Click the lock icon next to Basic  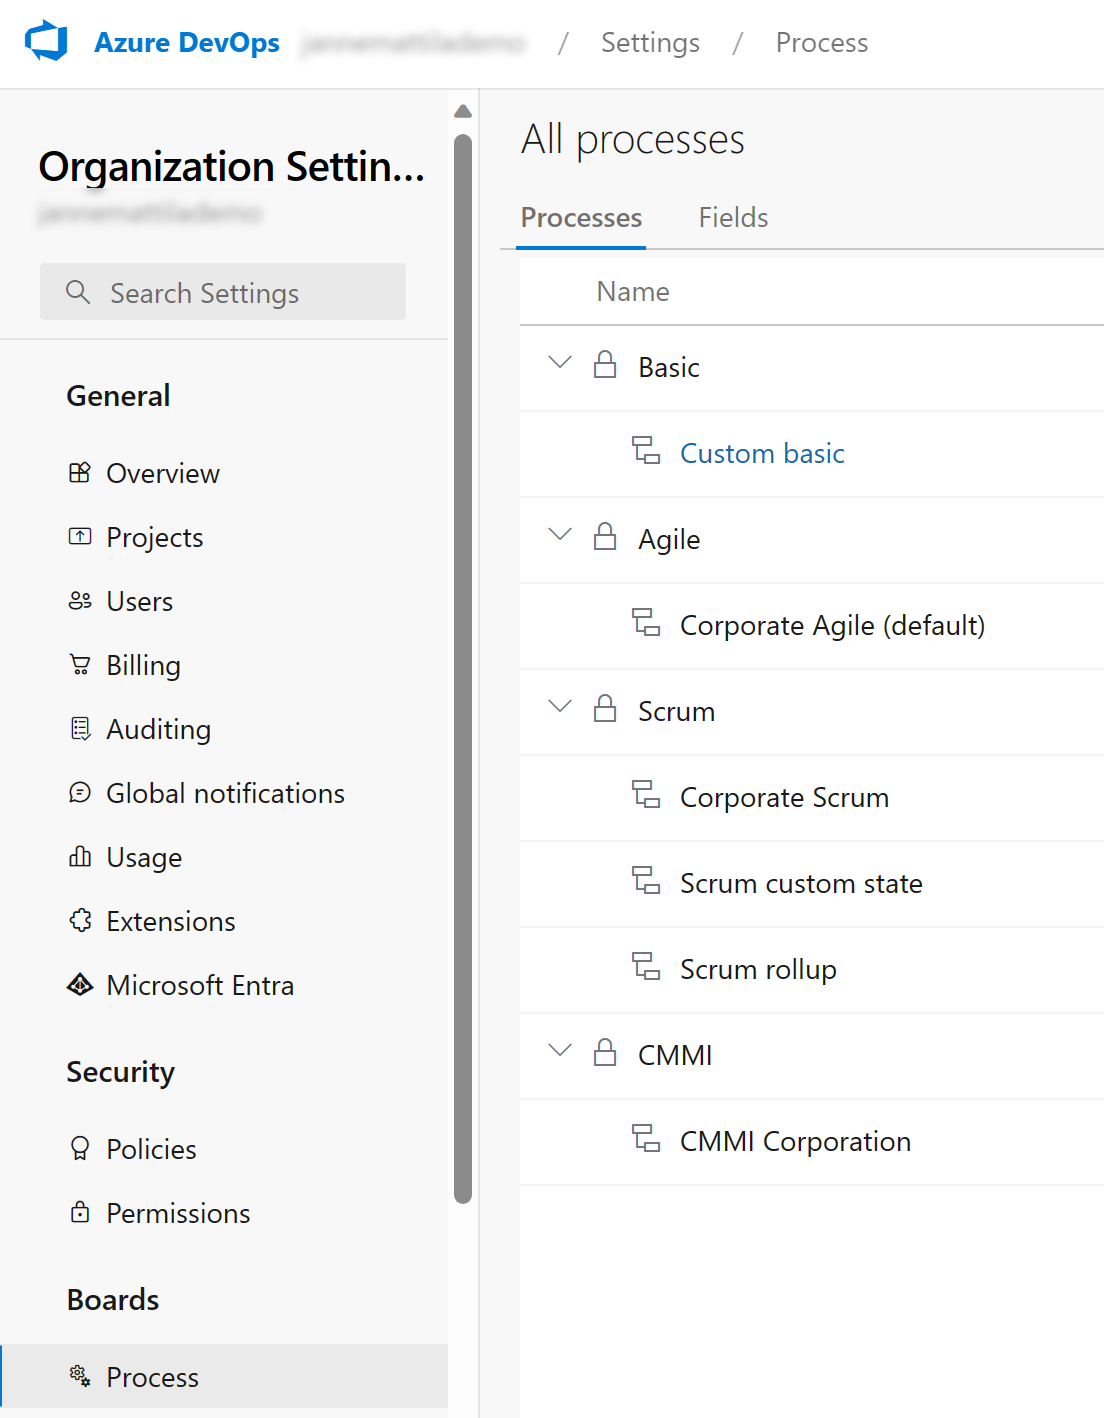pyautogui.click(x=605, y=365)
